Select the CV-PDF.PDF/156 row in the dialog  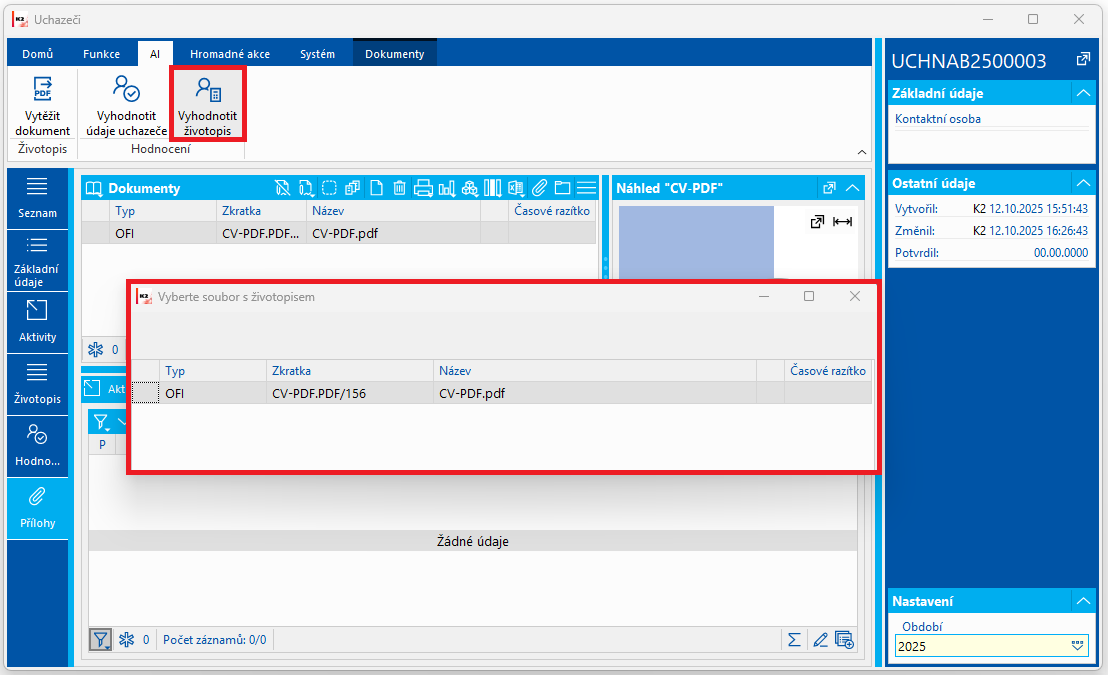pos(502,393)
